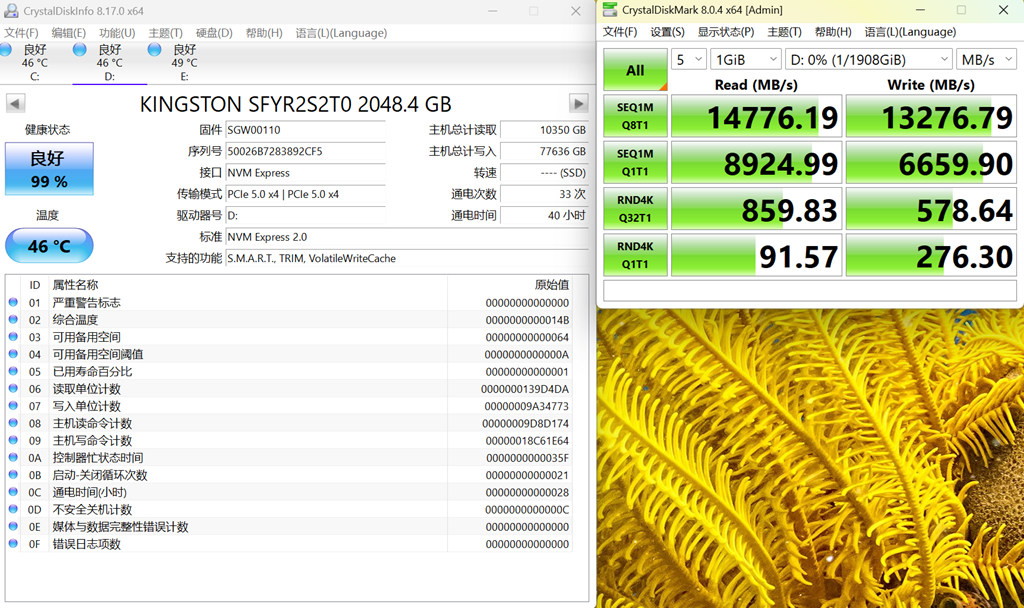Click RND4K Q32T1 write result 578.64
1024x608 pixels.
931,209
